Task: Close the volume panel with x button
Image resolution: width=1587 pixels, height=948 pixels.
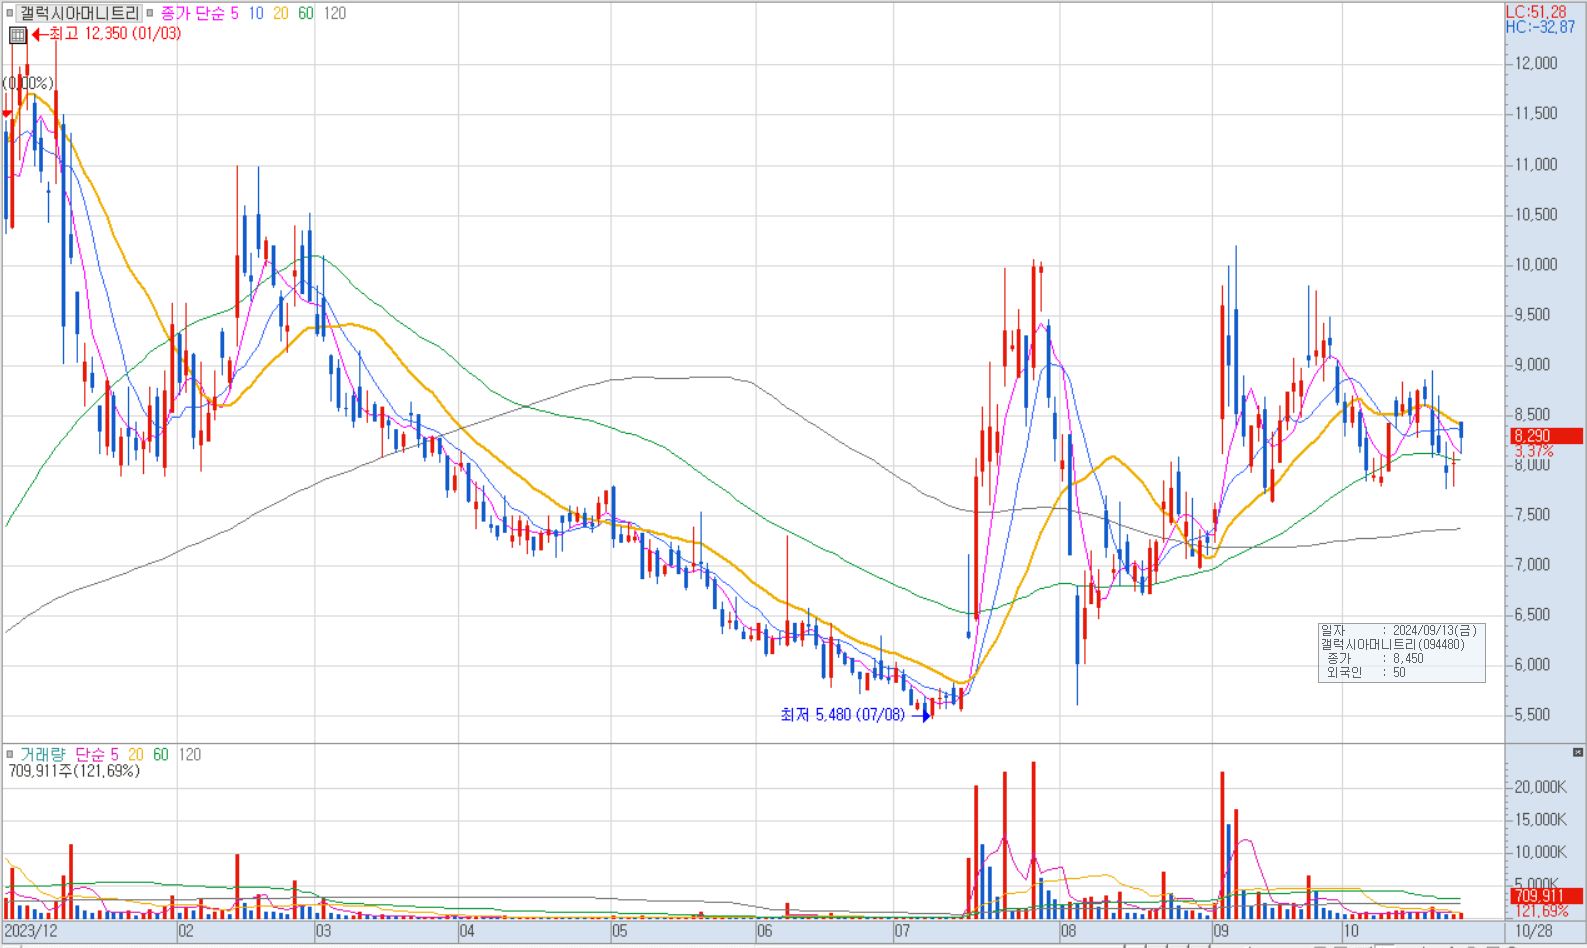Action: click(x=1578, y=752)
